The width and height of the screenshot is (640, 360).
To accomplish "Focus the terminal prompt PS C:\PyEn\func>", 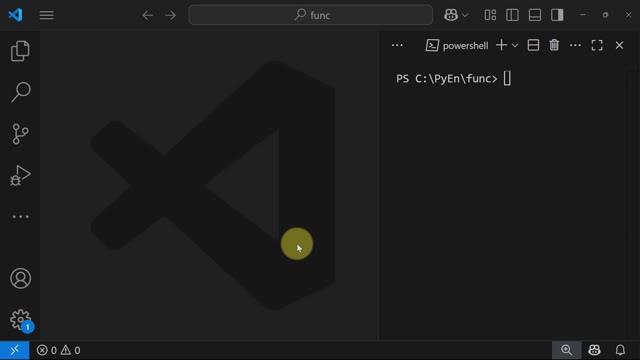I will pyautogui.click(x=447, y=79).
